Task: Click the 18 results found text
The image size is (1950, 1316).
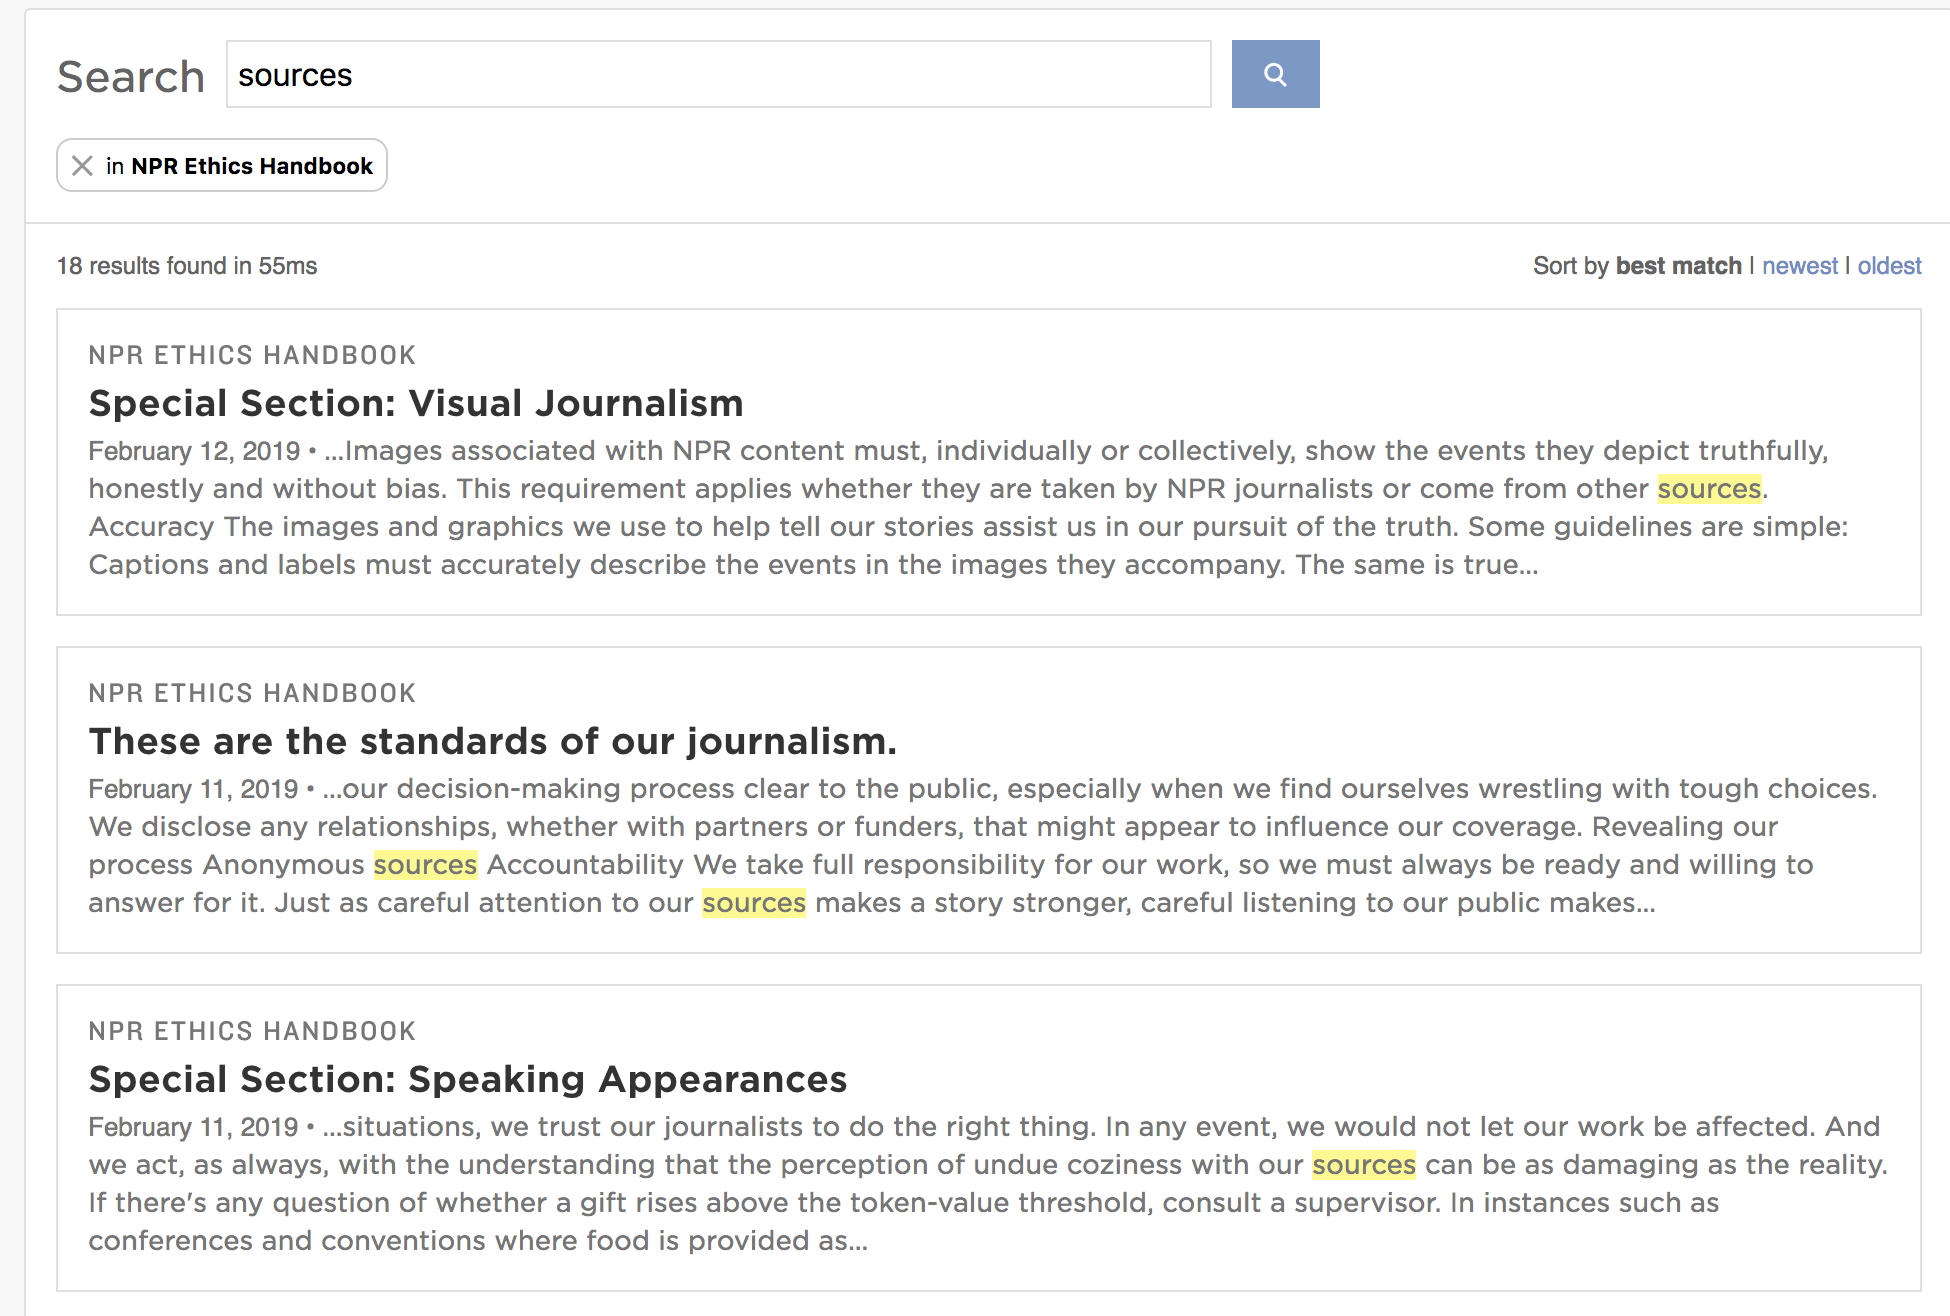Action: (187, 266)
